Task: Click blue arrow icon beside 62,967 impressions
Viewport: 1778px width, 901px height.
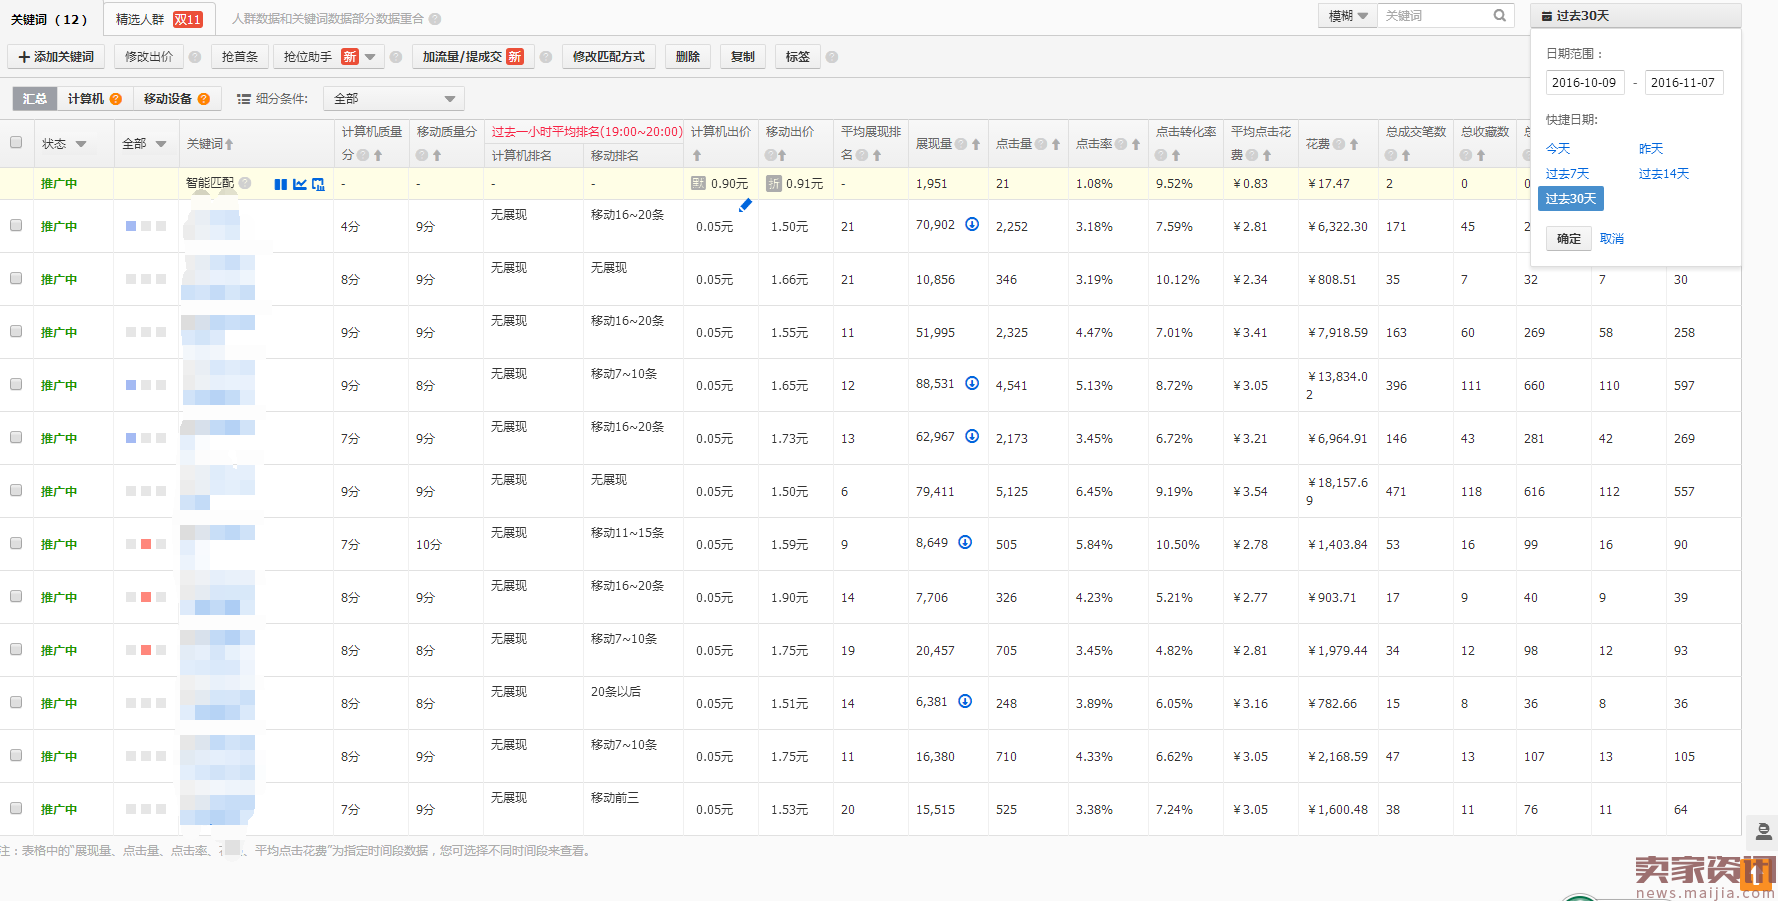Action: 972,436
